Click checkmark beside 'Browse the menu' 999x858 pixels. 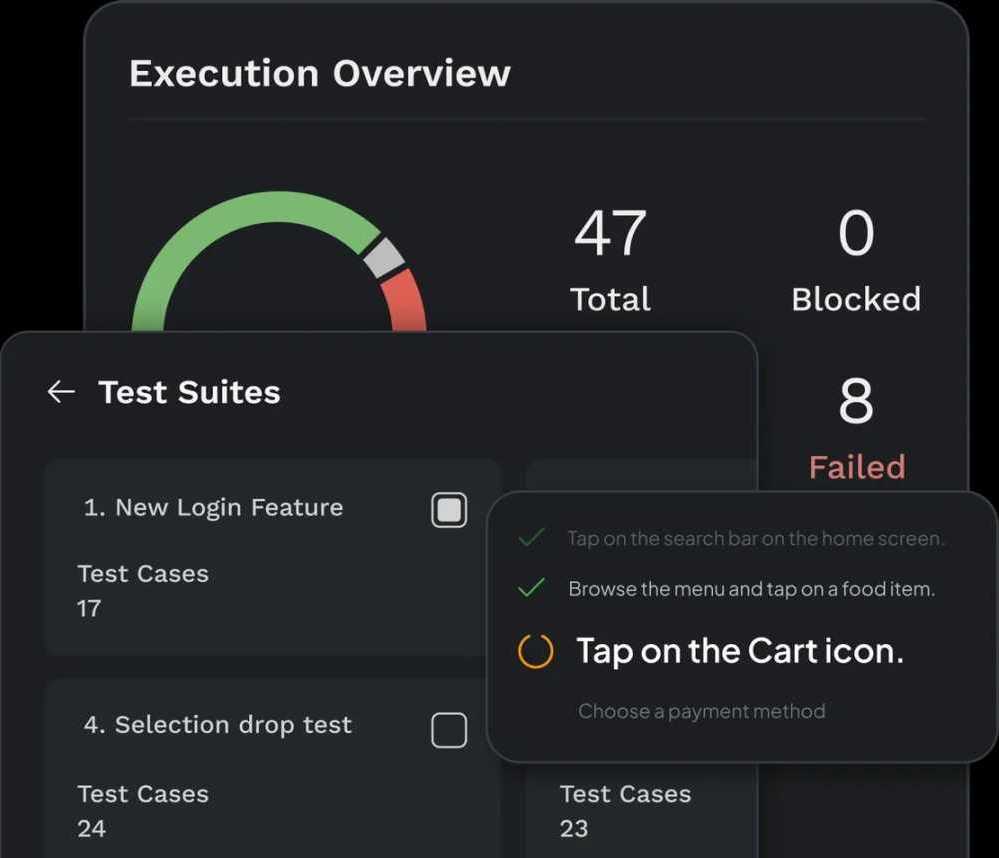[531, 587]
